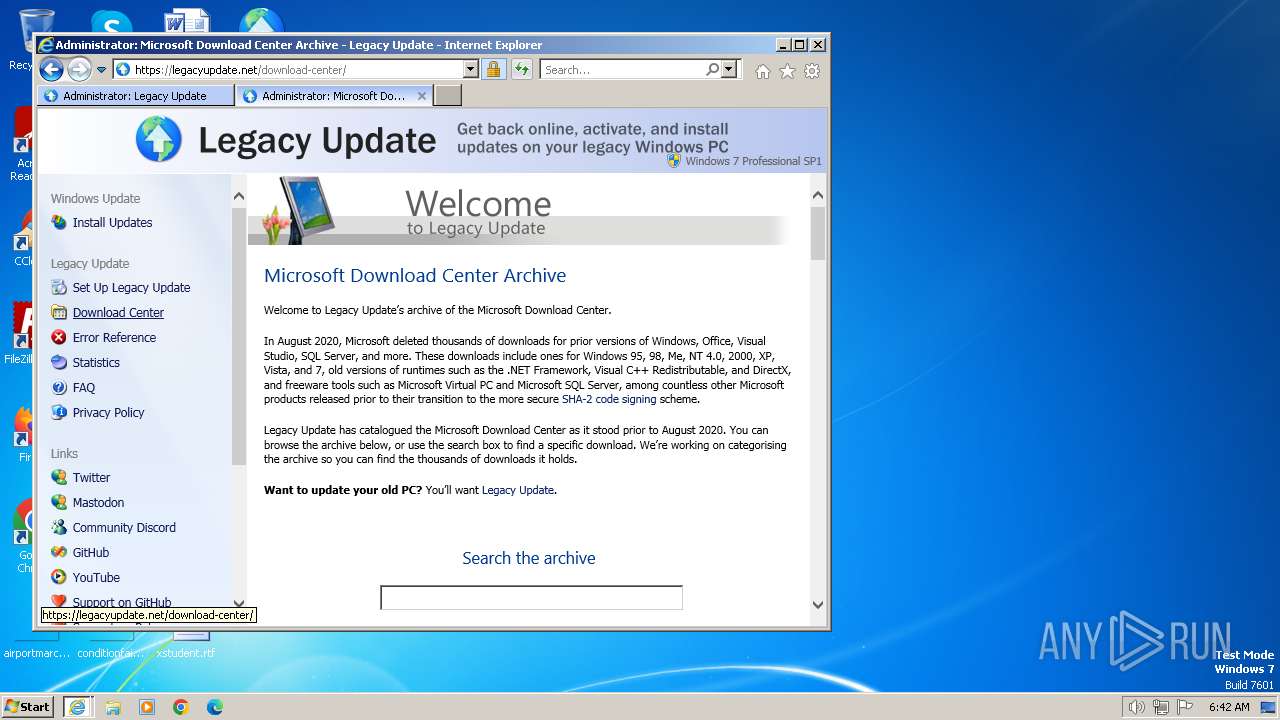Open Windows Explorer from the taskbar
This screenshot has width=1280, height=720.
tap(113, 707)
